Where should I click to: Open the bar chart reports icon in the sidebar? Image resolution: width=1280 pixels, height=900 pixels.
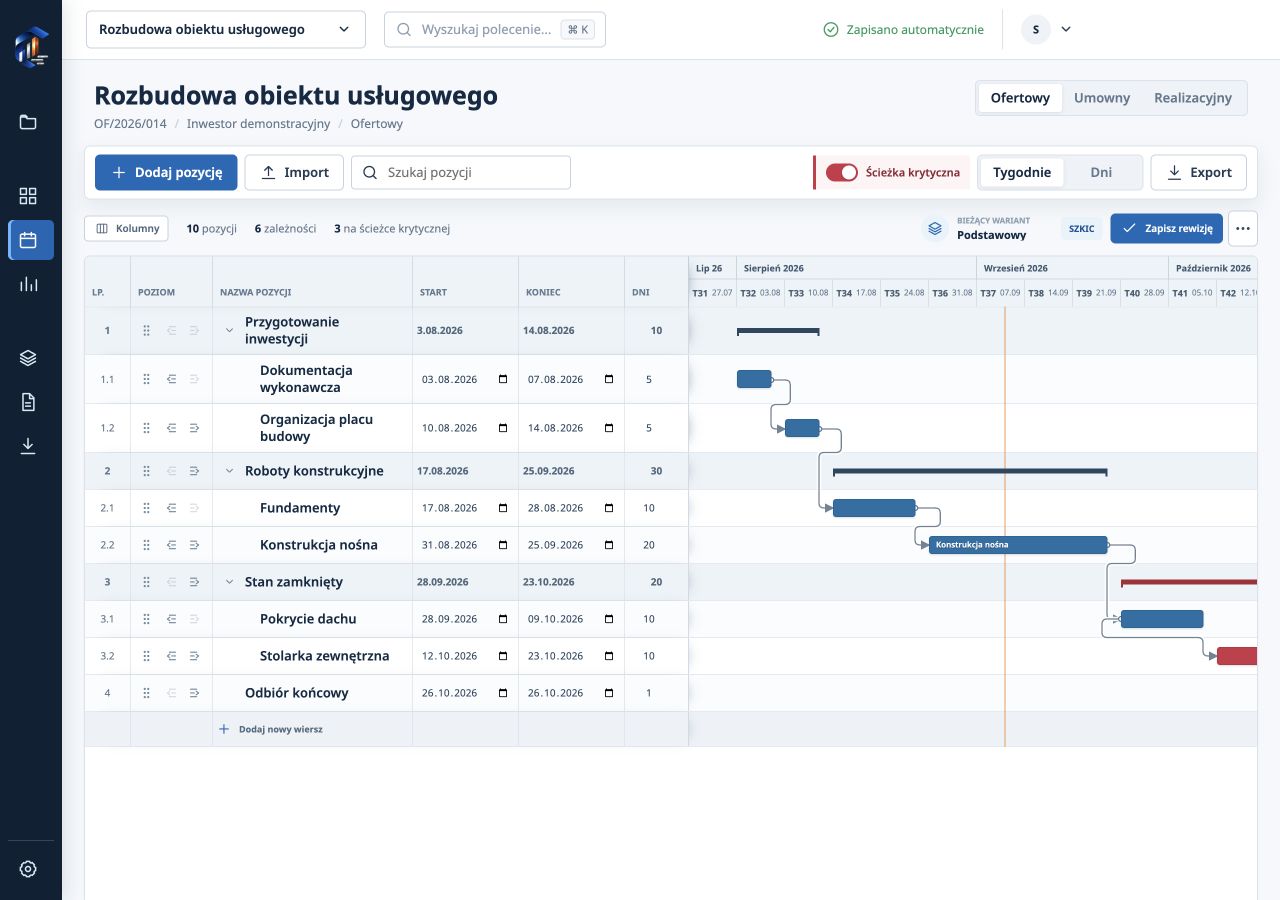pos(28,284)
